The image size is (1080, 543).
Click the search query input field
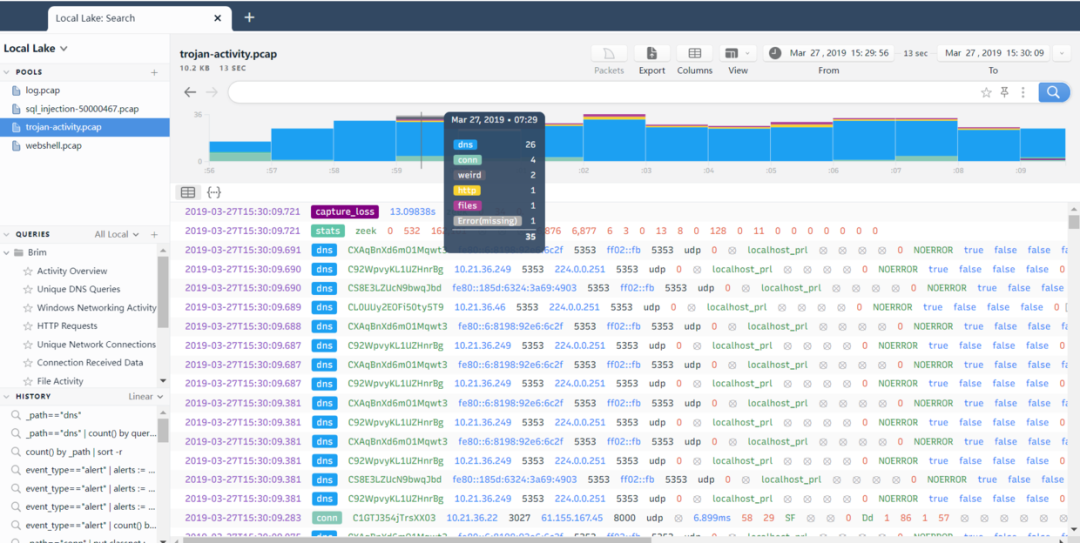[603, 92]
